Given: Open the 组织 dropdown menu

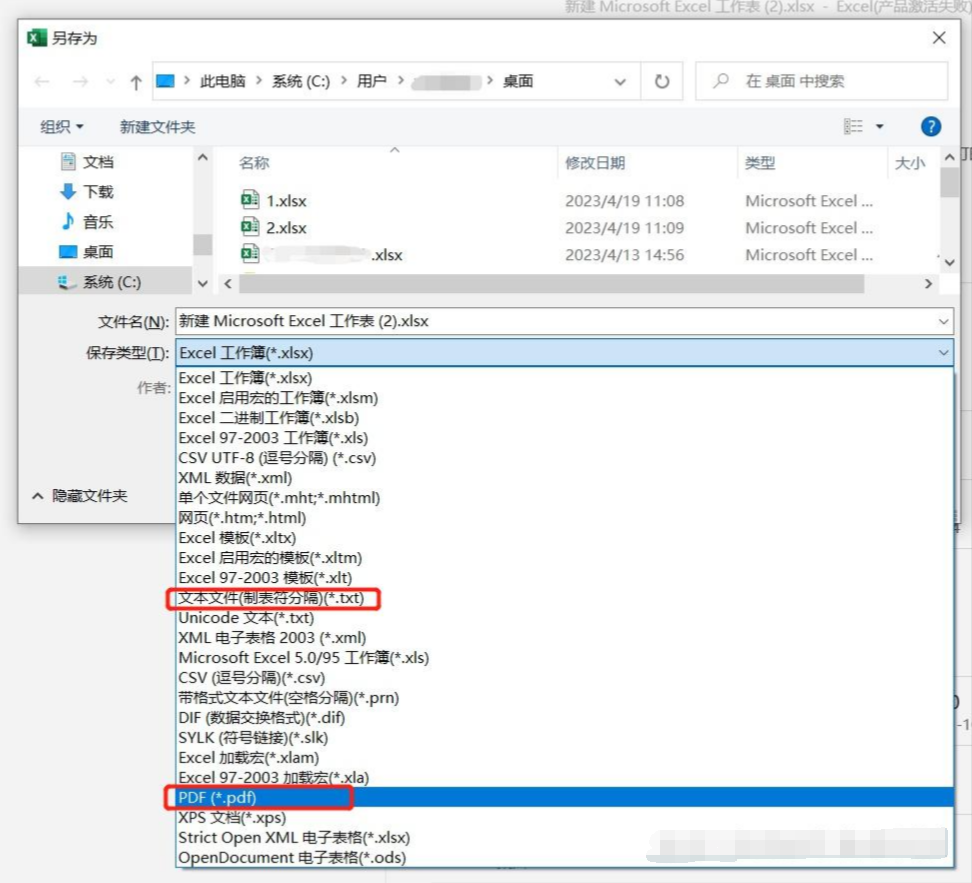Looking at the screenshot, I should 62,126.
